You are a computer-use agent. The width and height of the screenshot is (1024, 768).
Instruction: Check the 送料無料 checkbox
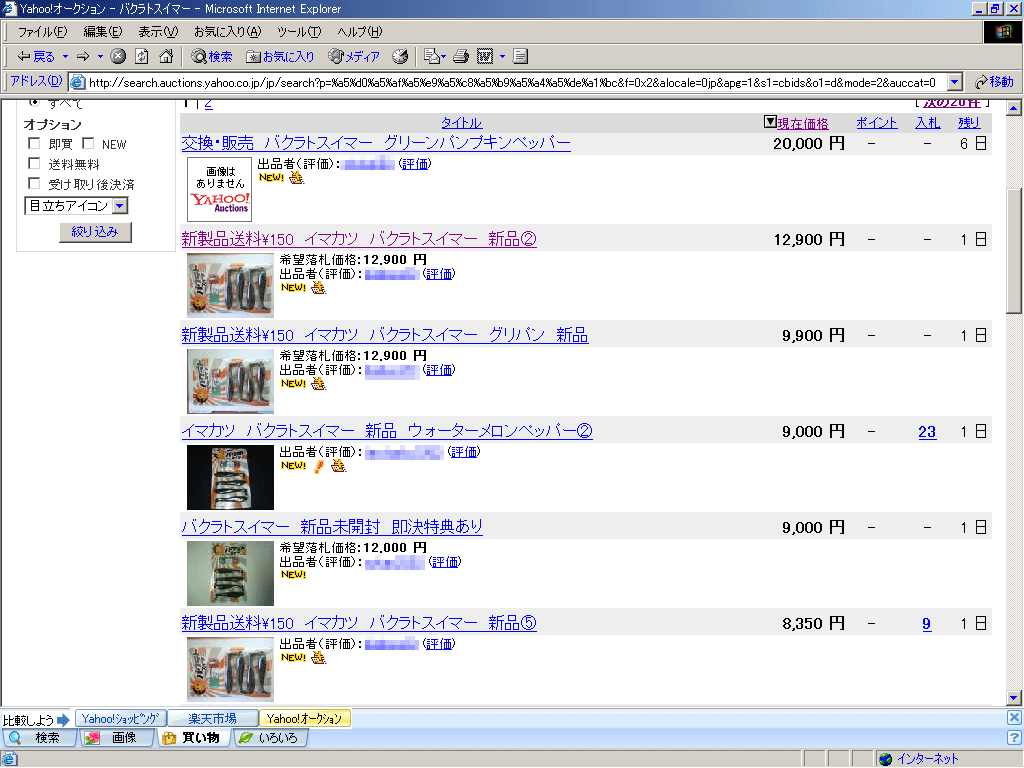[x=35, y=163]
